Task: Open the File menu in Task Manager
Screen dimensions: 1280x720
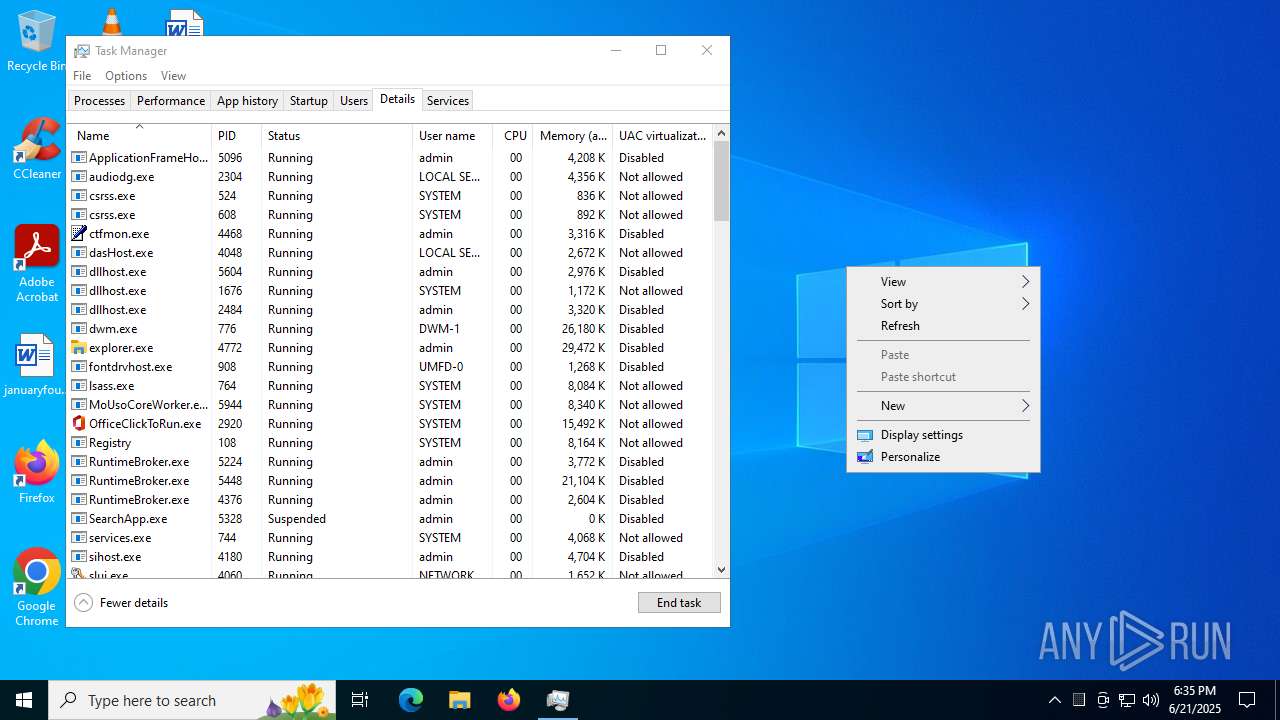Action: 82,76
